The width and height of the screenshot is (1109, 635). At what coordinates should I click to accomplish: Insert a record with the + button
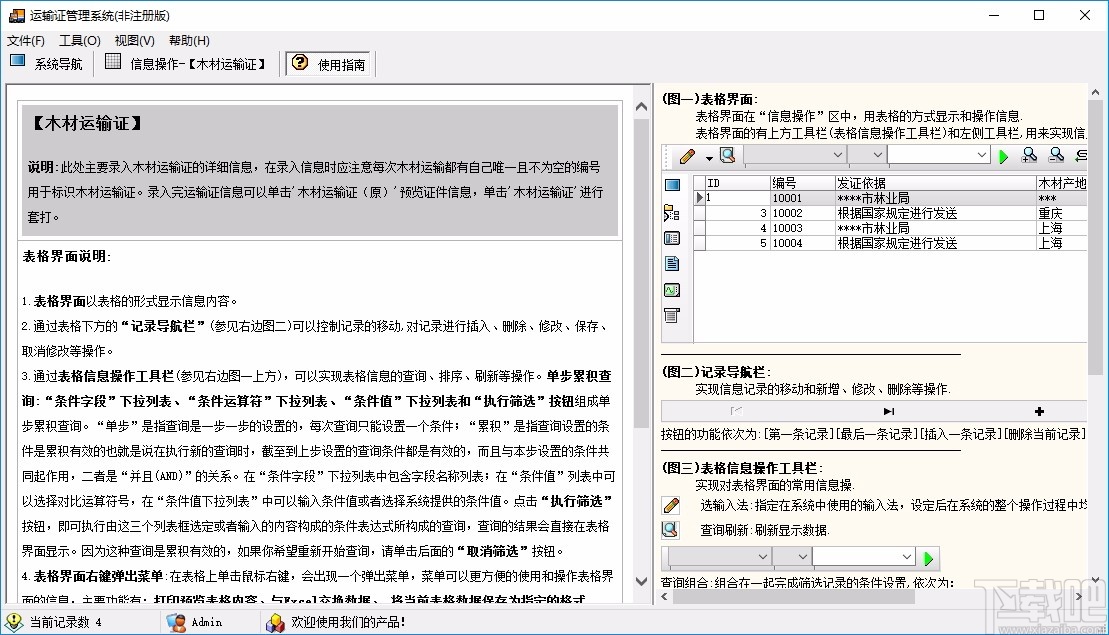[1039, 411]
